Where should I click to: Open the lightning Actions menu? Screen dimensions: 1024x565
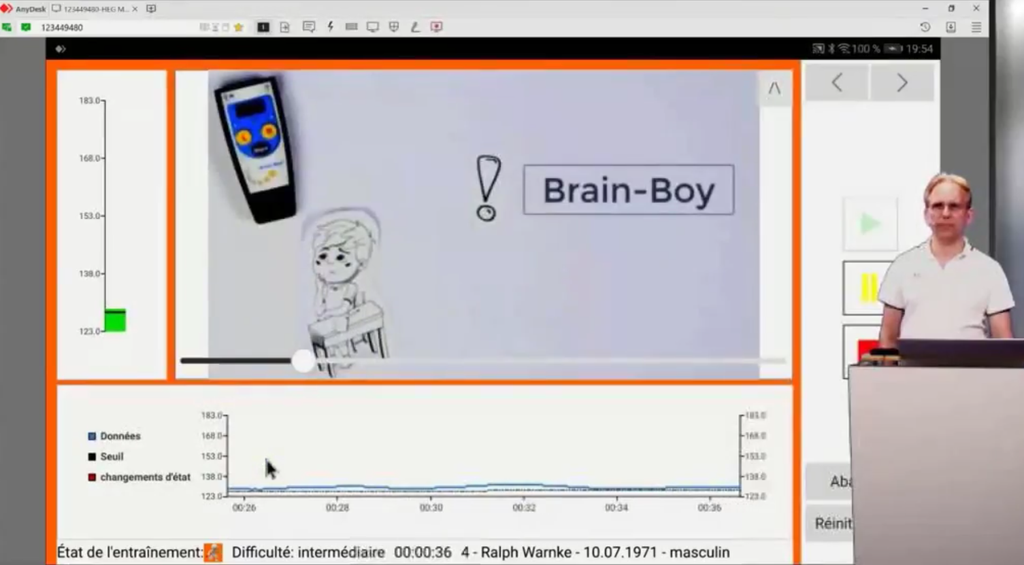click(x=330, y=27)
